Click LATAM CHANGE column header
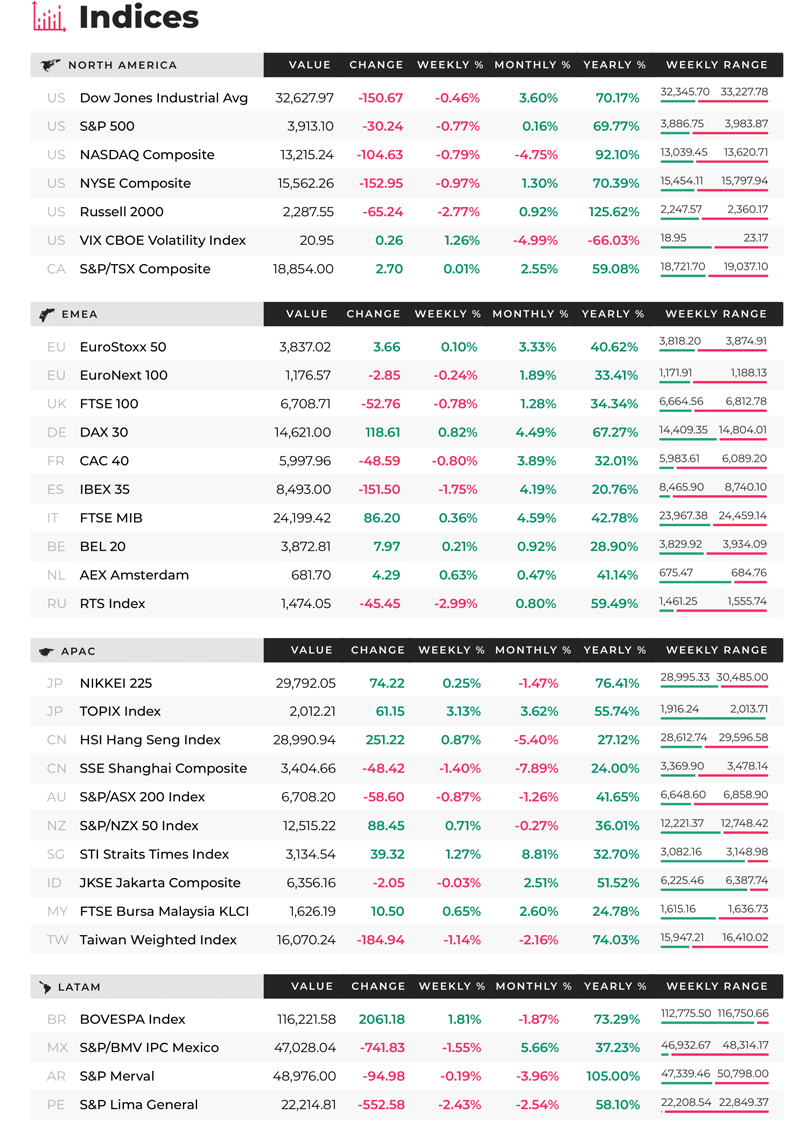Viewport: 806px width, 1142px height. 379,986
